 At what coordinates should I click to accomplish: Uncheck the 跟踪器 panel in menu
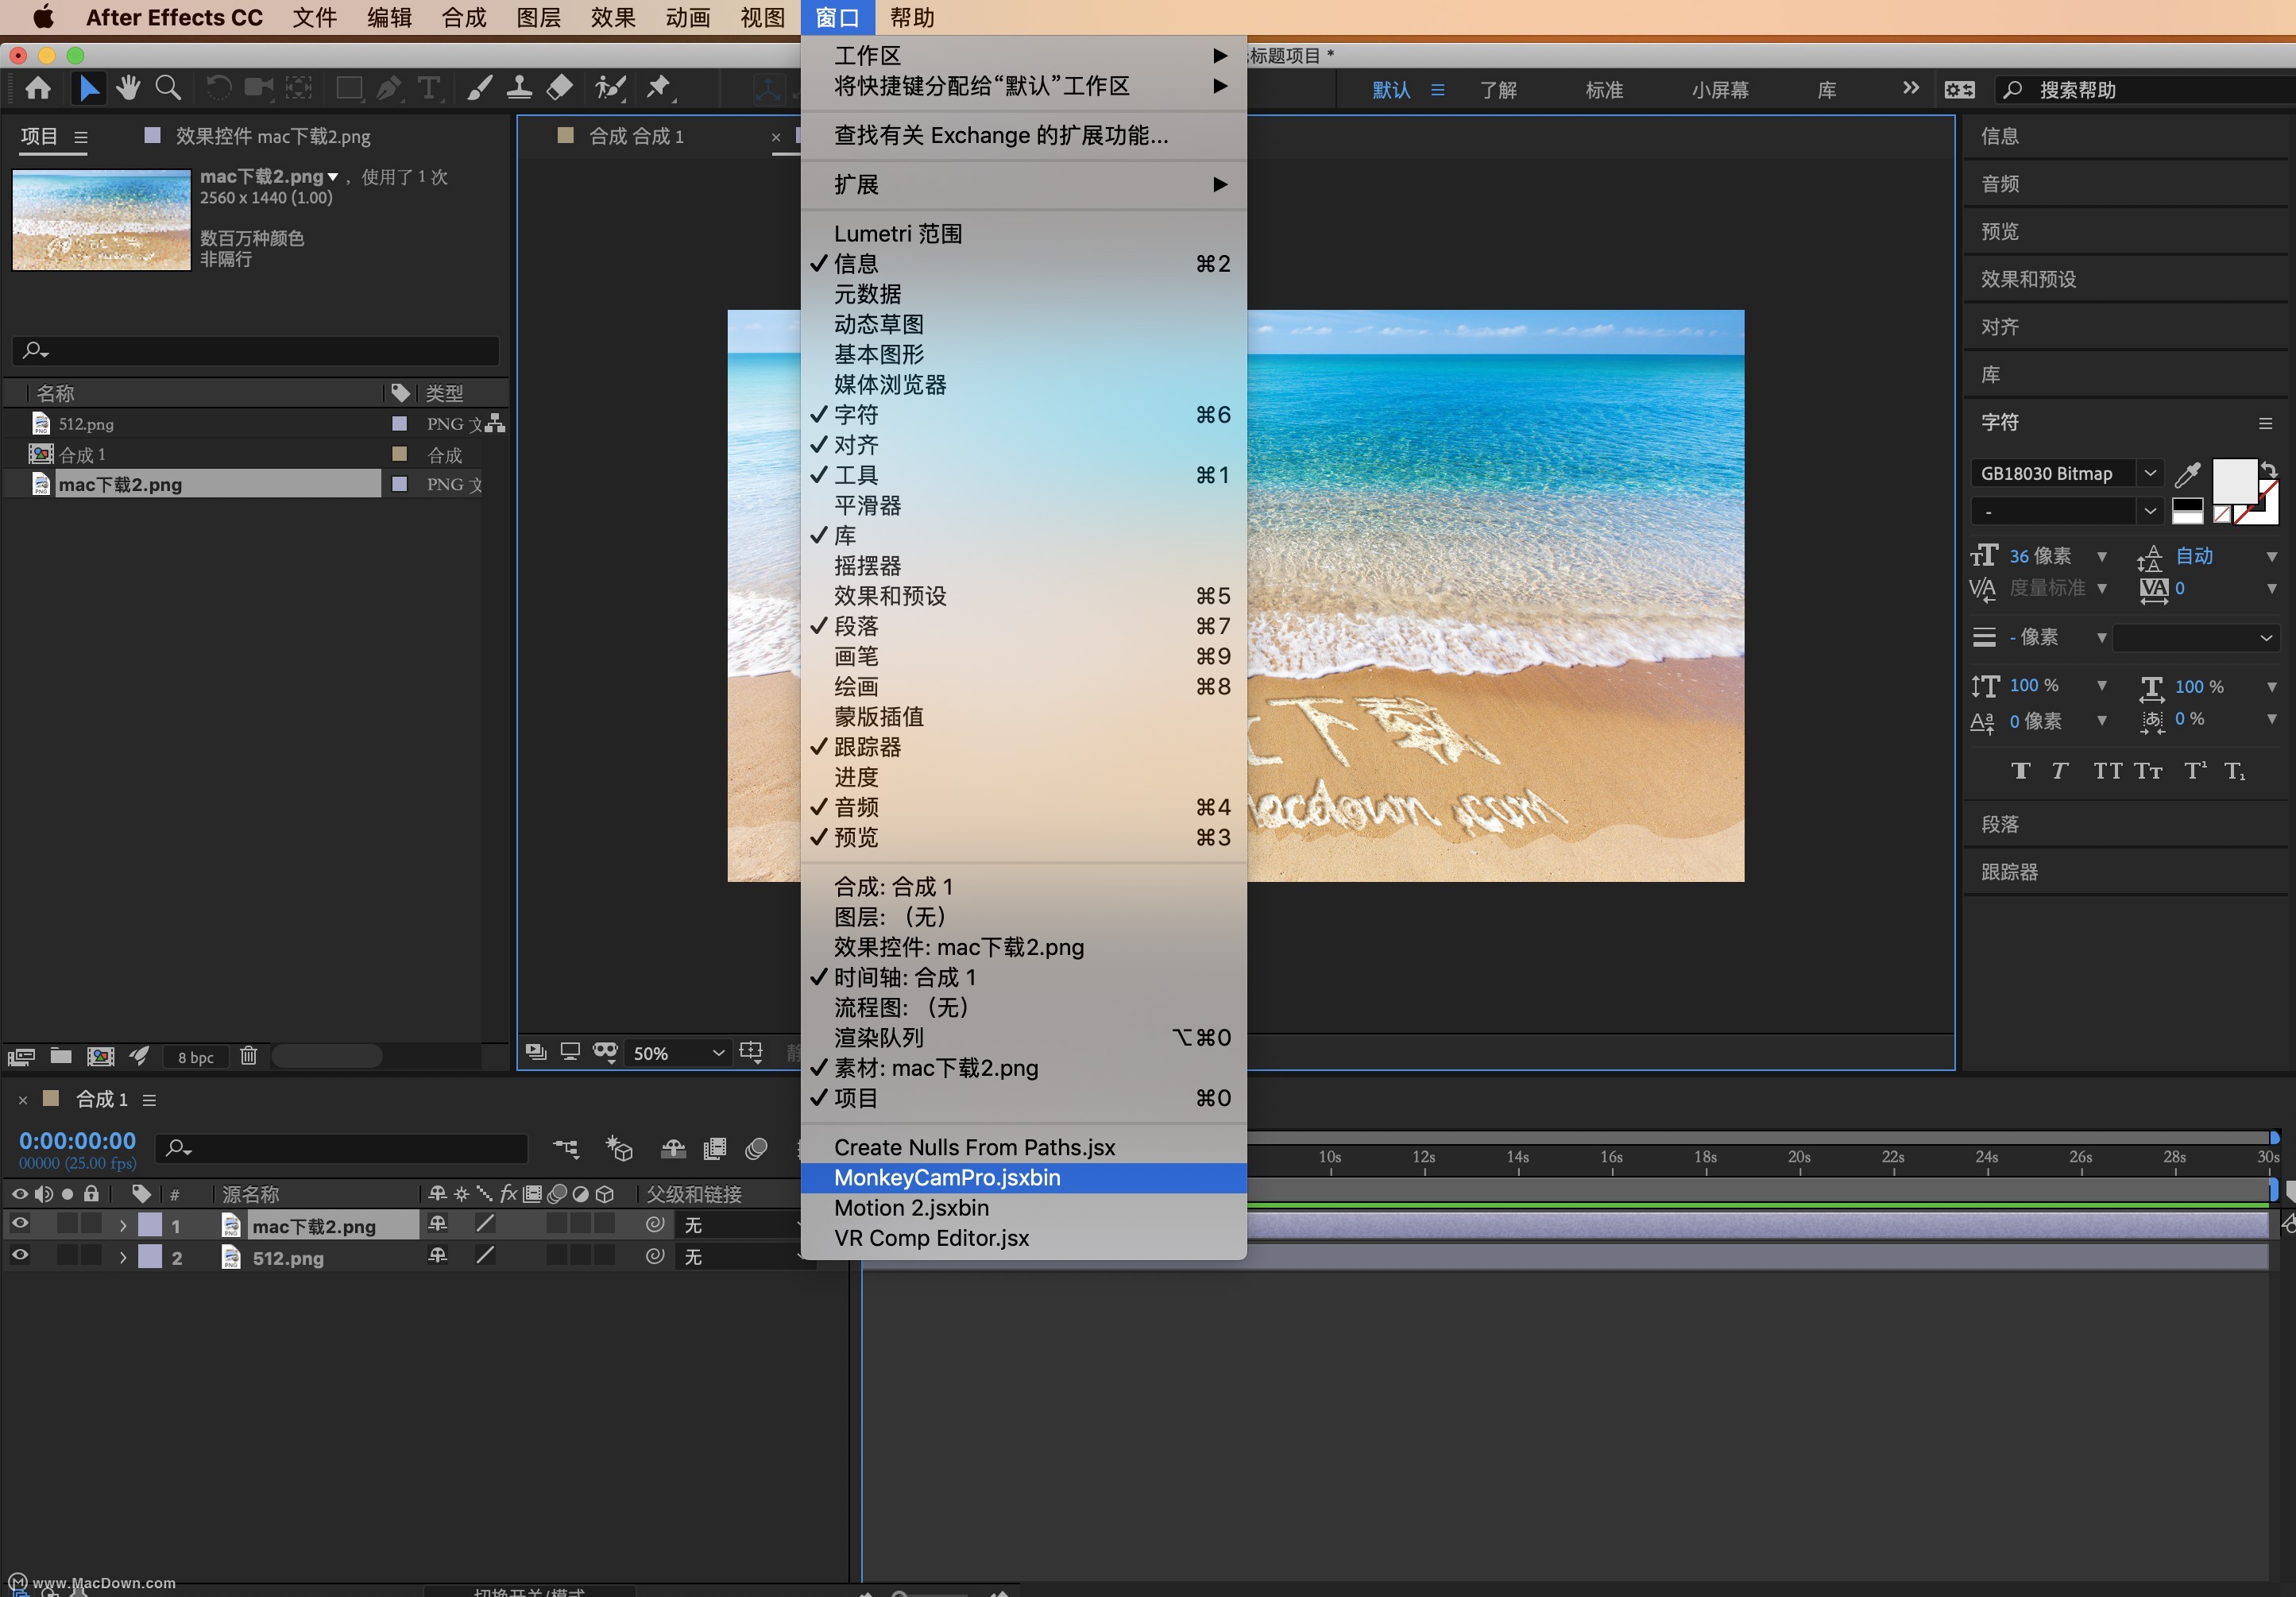click(x=867, y=747)
